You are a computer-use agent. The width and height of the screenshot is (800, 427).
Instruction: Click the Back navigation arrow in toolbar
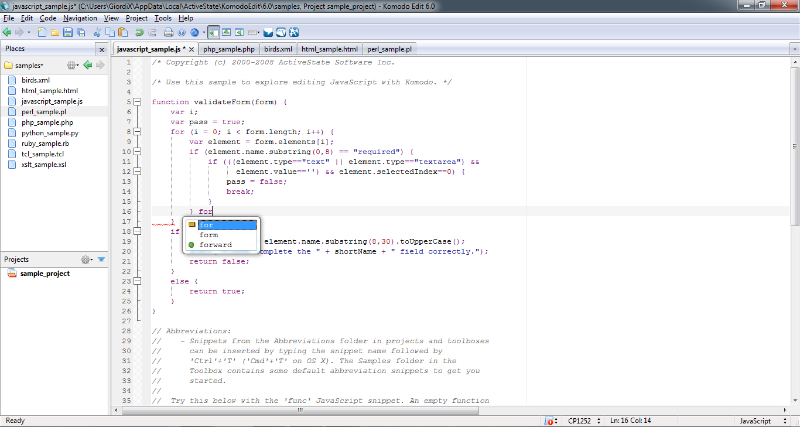[7, 32]
